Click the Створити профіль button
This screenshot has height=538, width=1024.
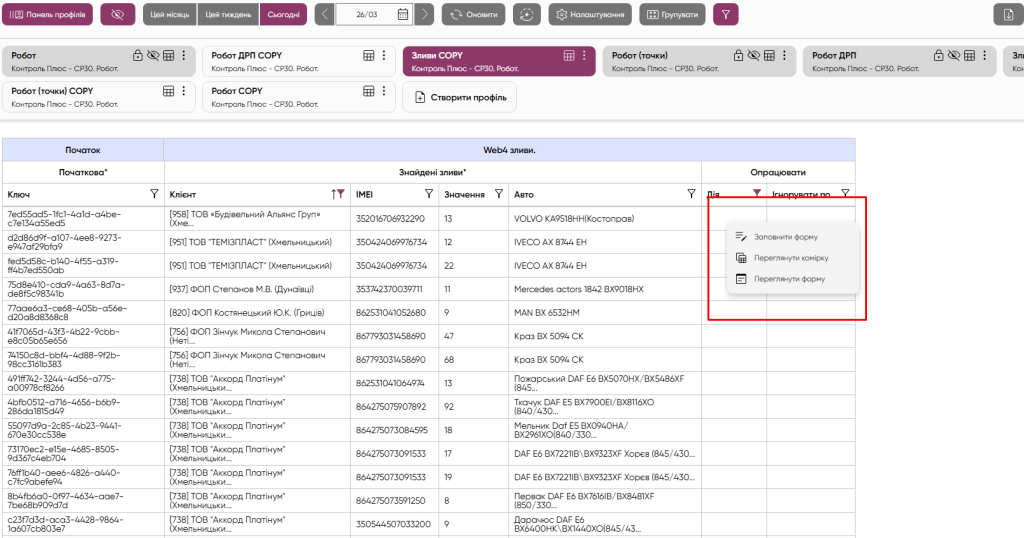tap(460, 97)
